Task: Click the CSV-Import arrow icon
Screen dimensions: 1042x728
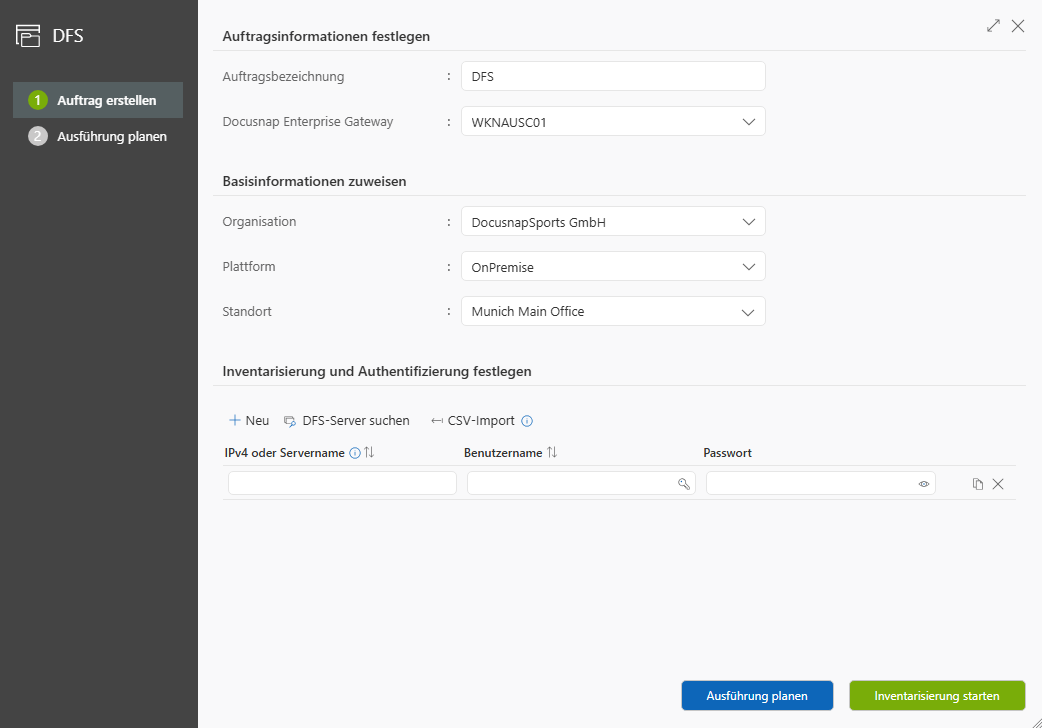Action: [437, 421]
